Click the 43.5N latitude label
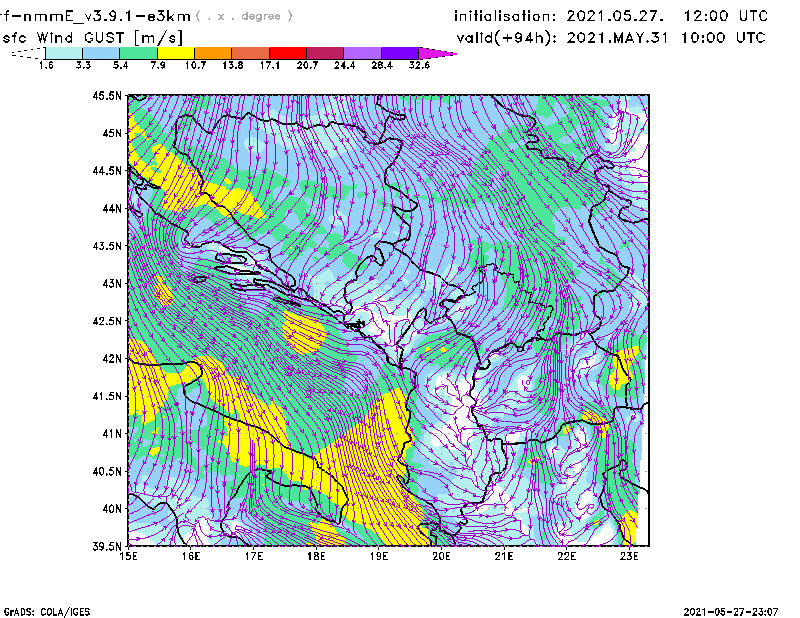The image size is (800, 618). coord(107,246)
